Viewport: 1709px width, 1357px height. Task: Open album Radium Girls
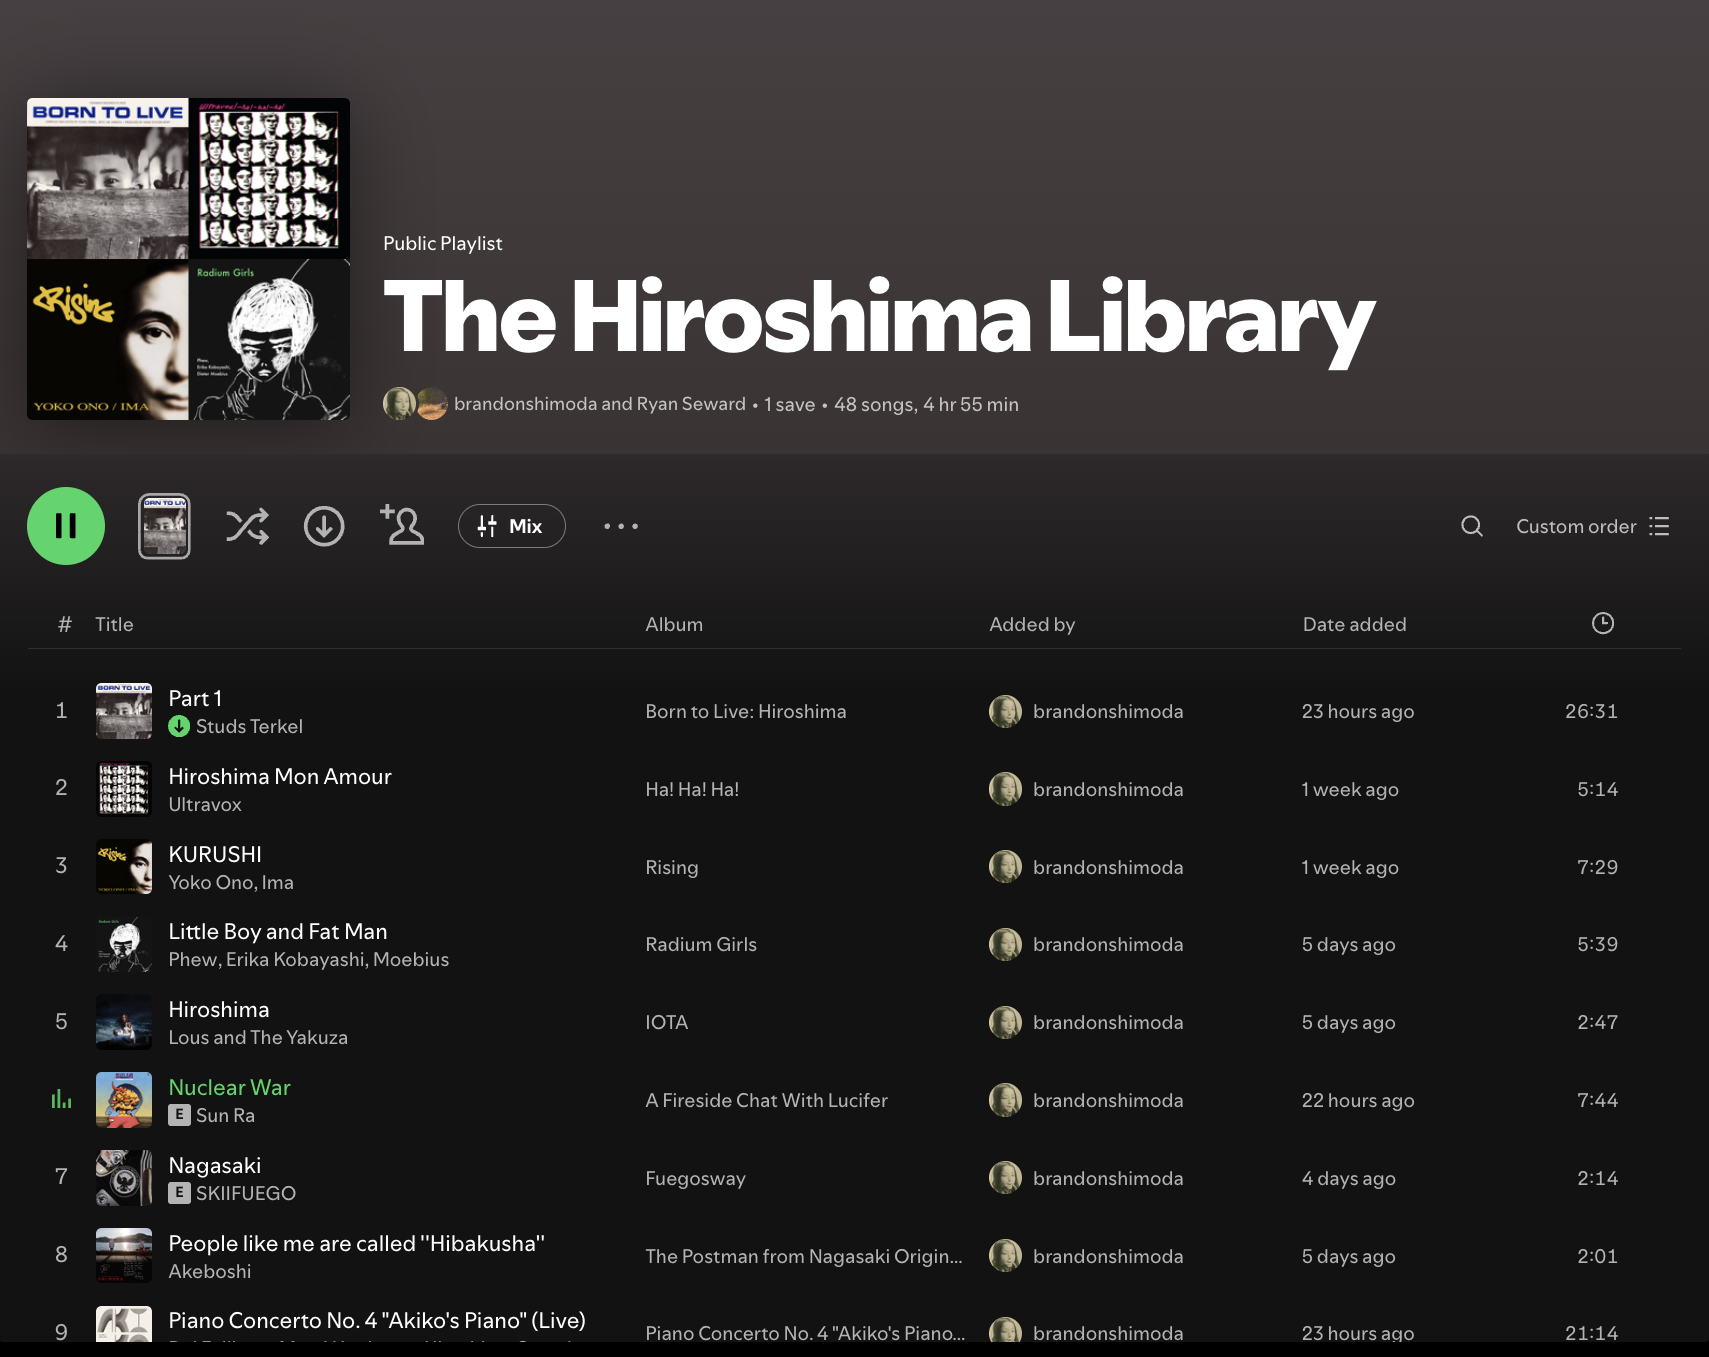coord(701,944)
